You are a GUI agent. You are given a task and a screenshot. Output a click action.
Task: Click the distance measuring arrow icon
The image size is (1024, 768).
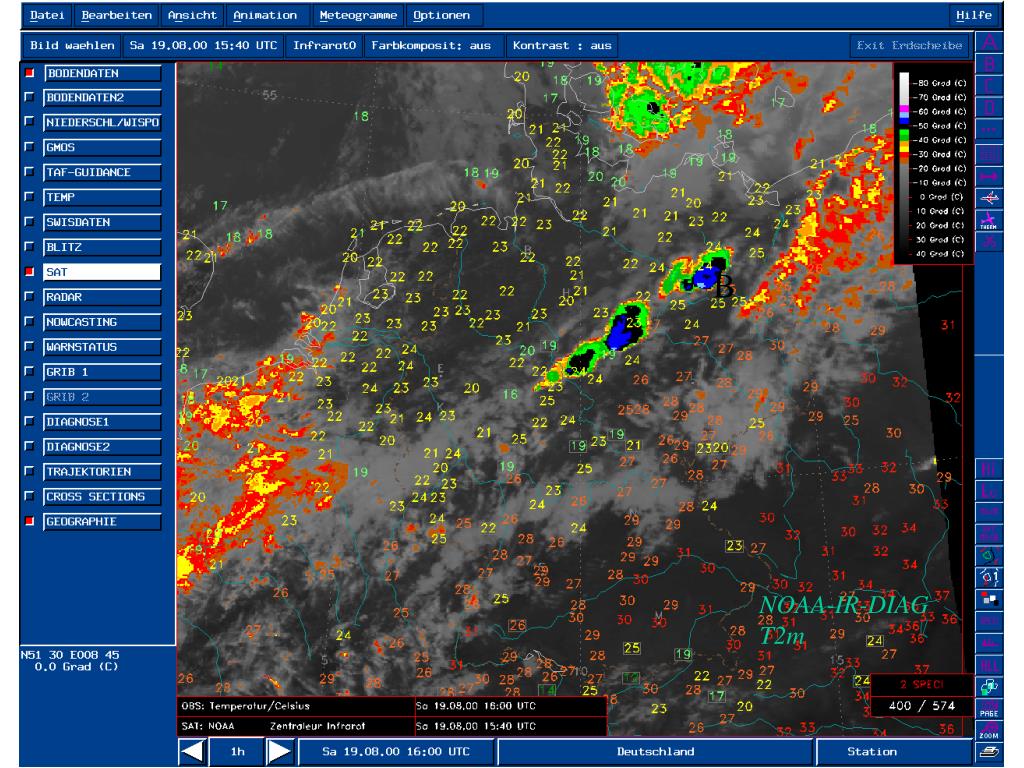989,176
